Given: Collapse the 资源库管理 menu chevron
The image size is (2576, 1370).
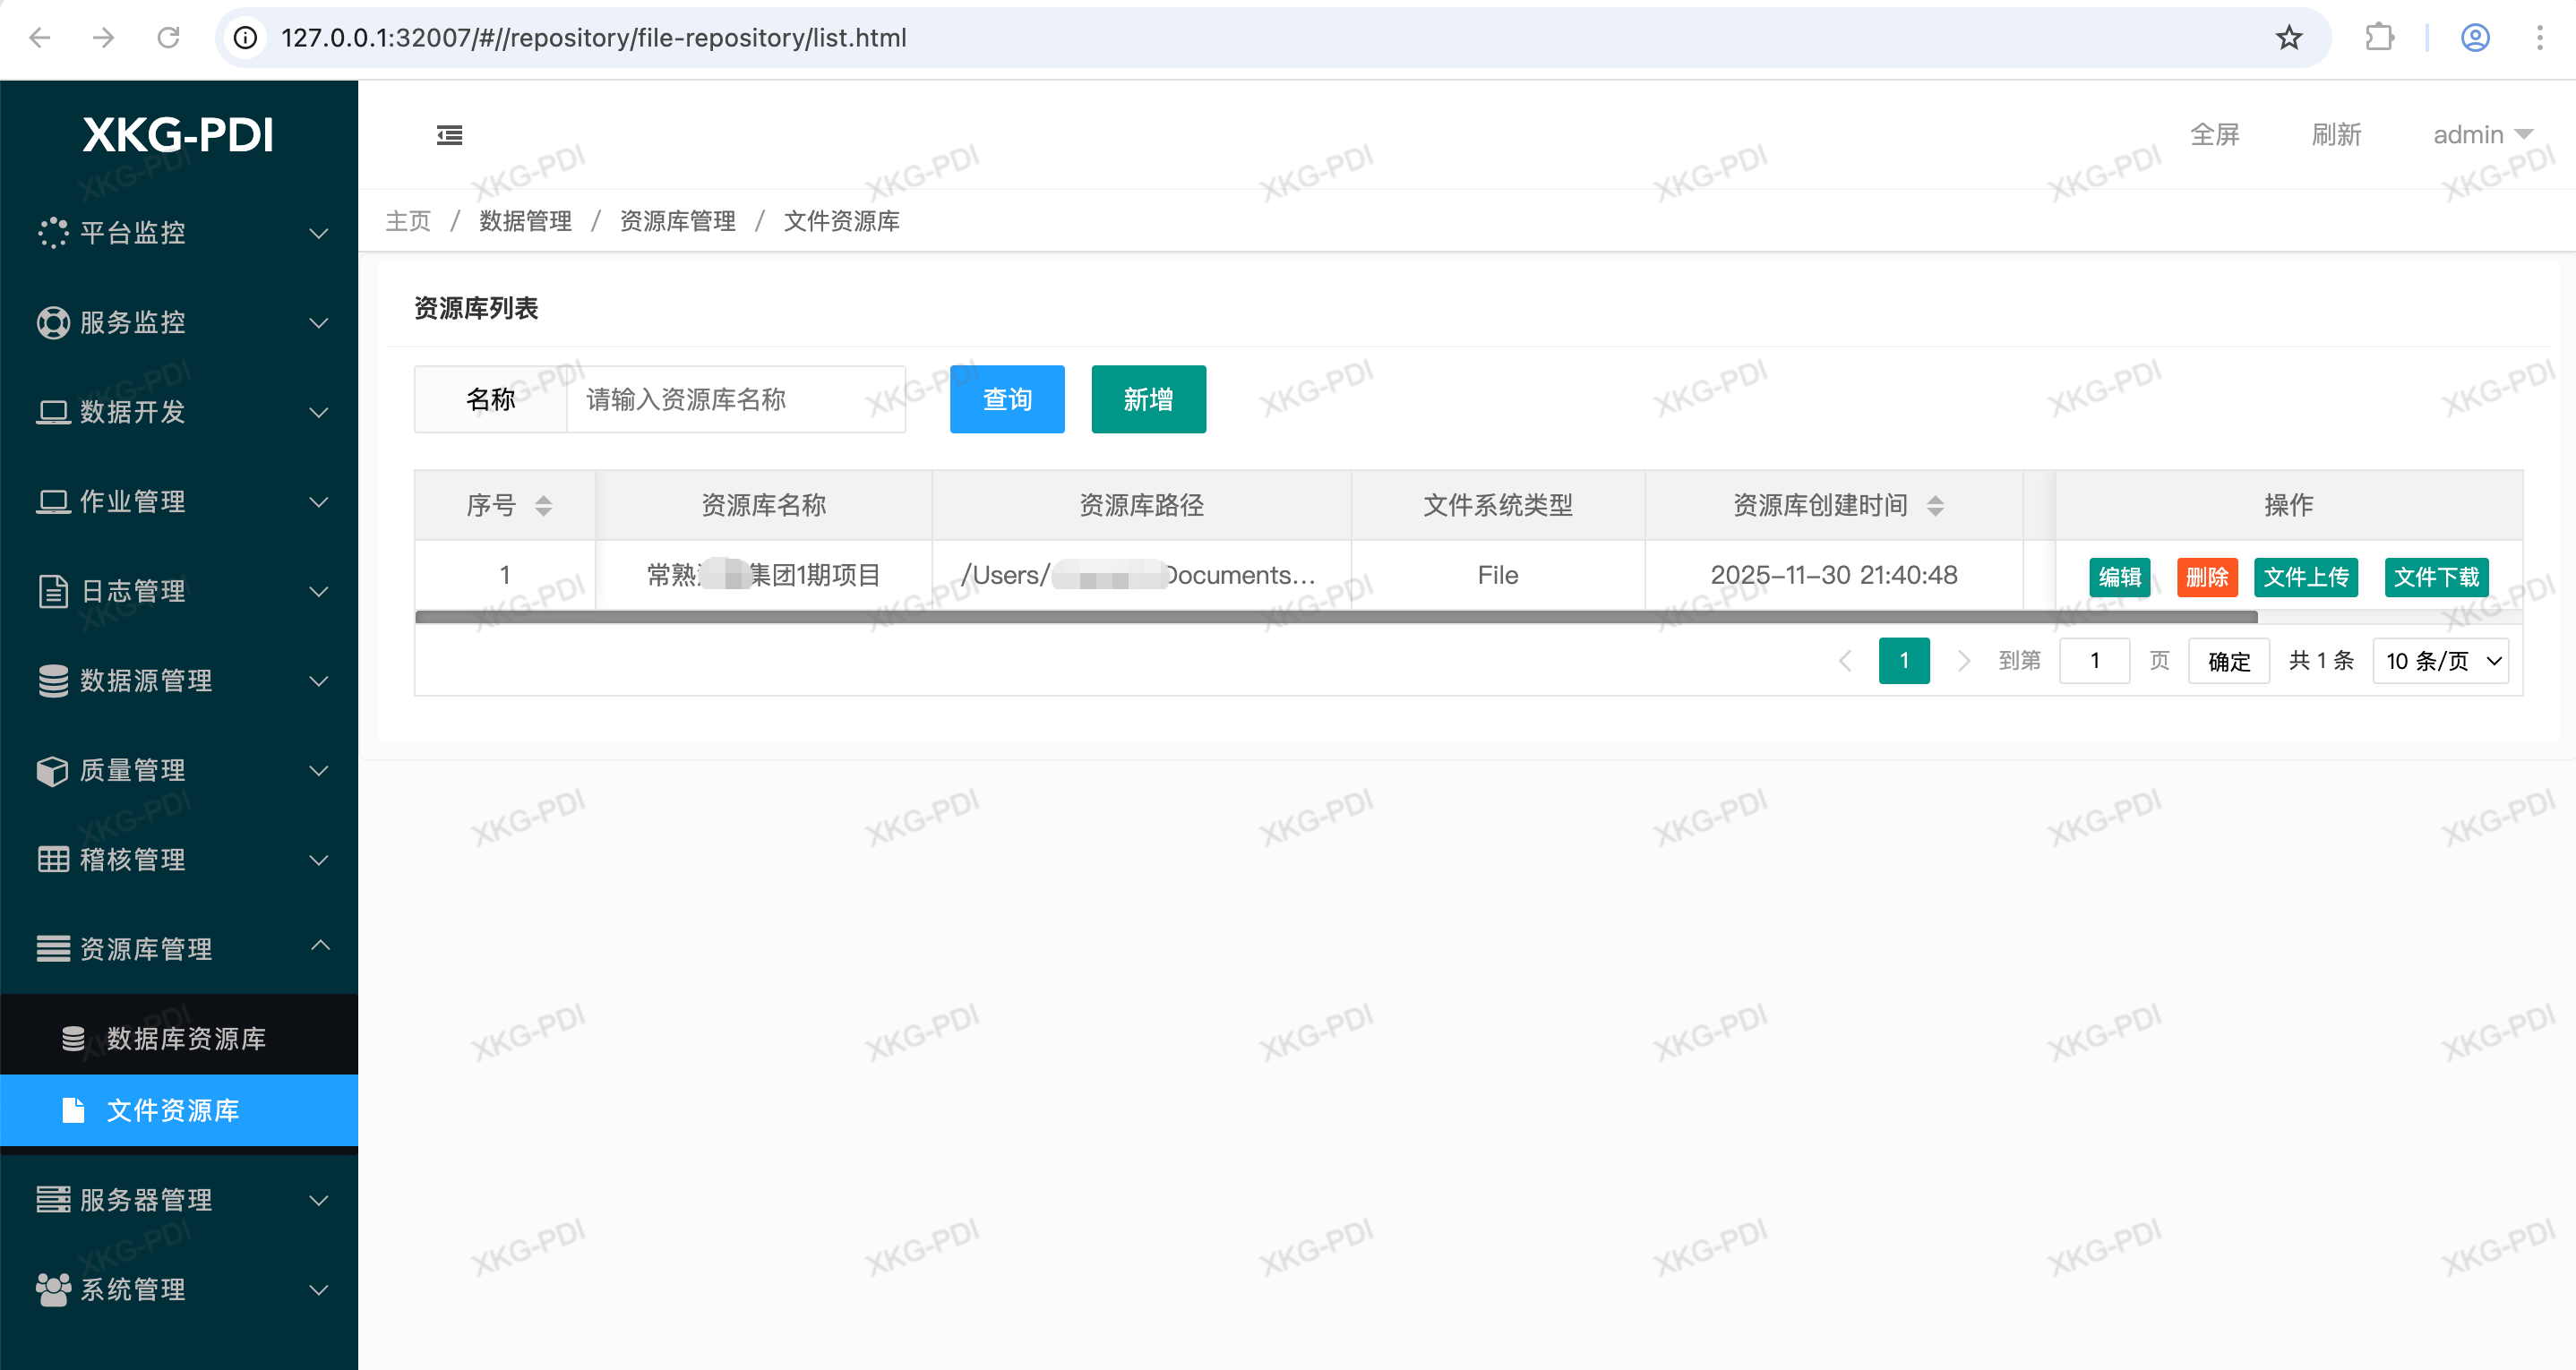Looking at the screenshot, I should tap(320, 946).
